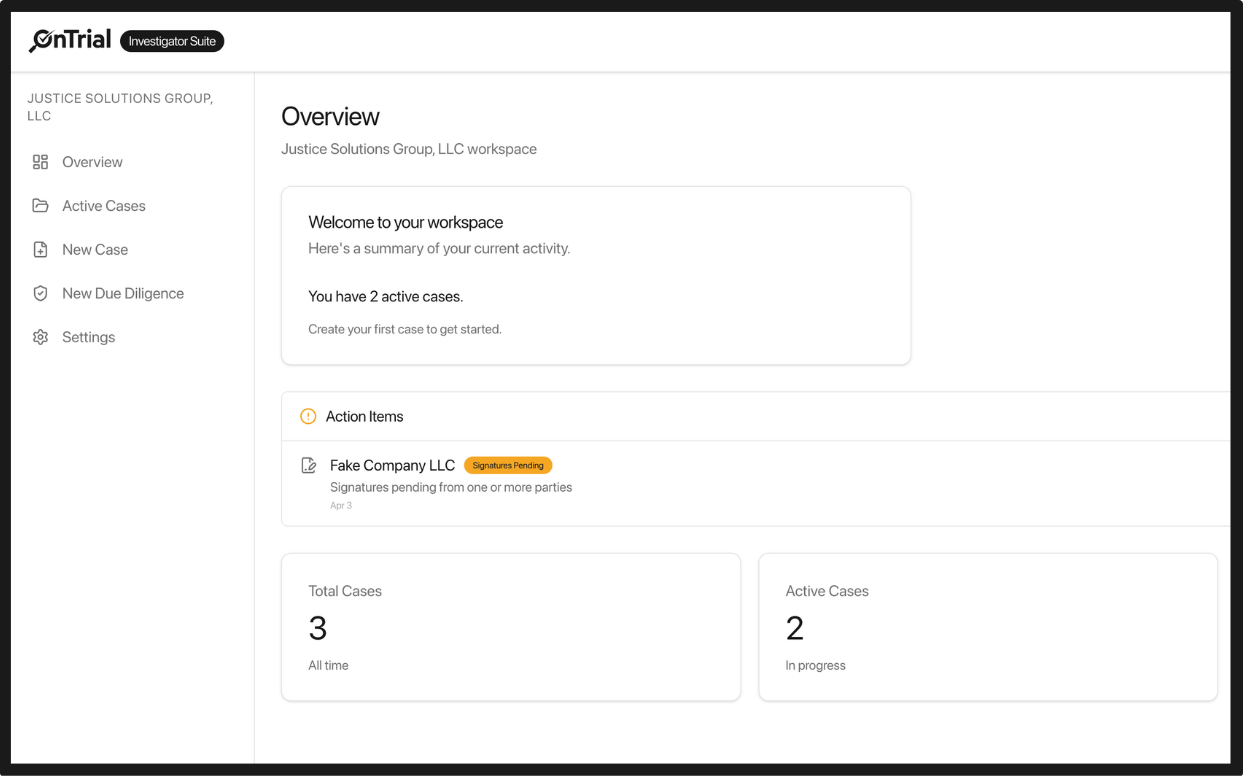This screenshot has width=1243, height=777.
Task: Click the Active Cases folder icon
Action: point(40,206)
